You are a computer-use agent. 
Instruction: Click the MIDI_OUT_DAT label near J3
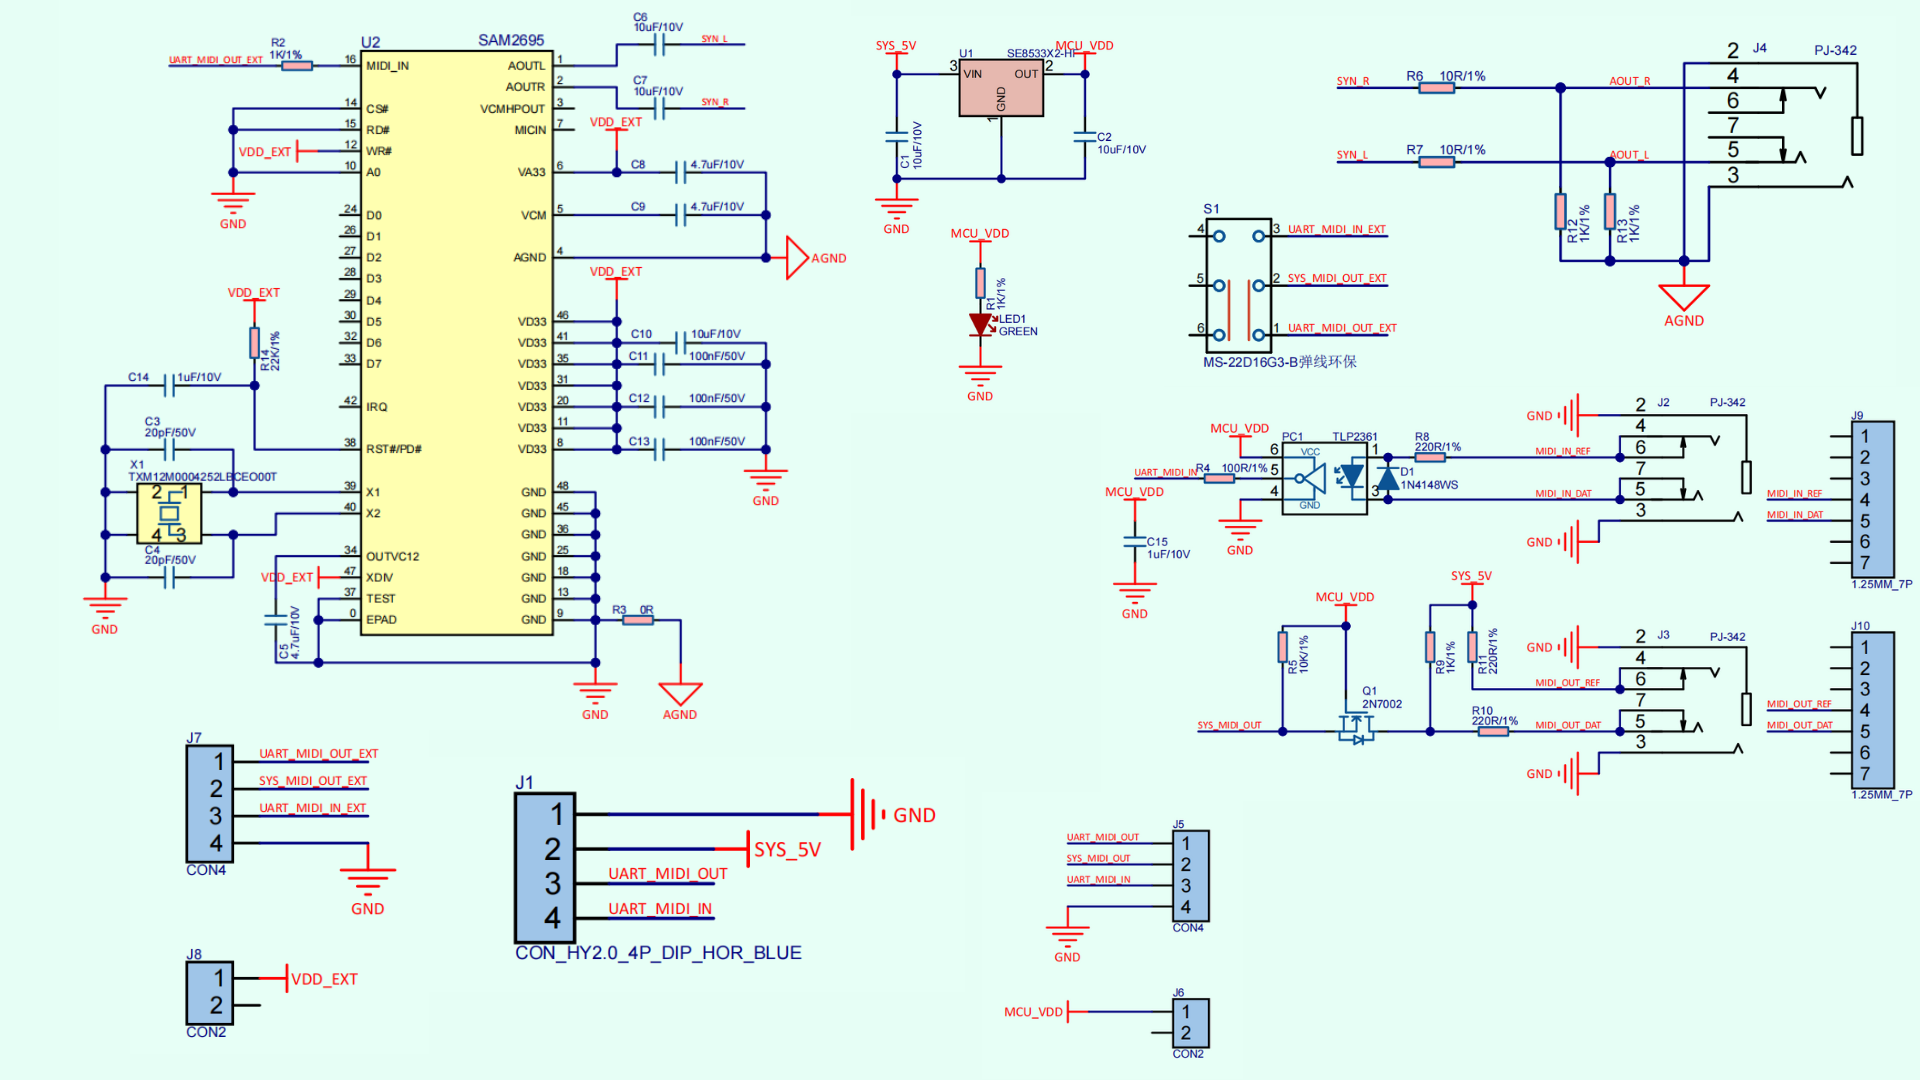1568,726
